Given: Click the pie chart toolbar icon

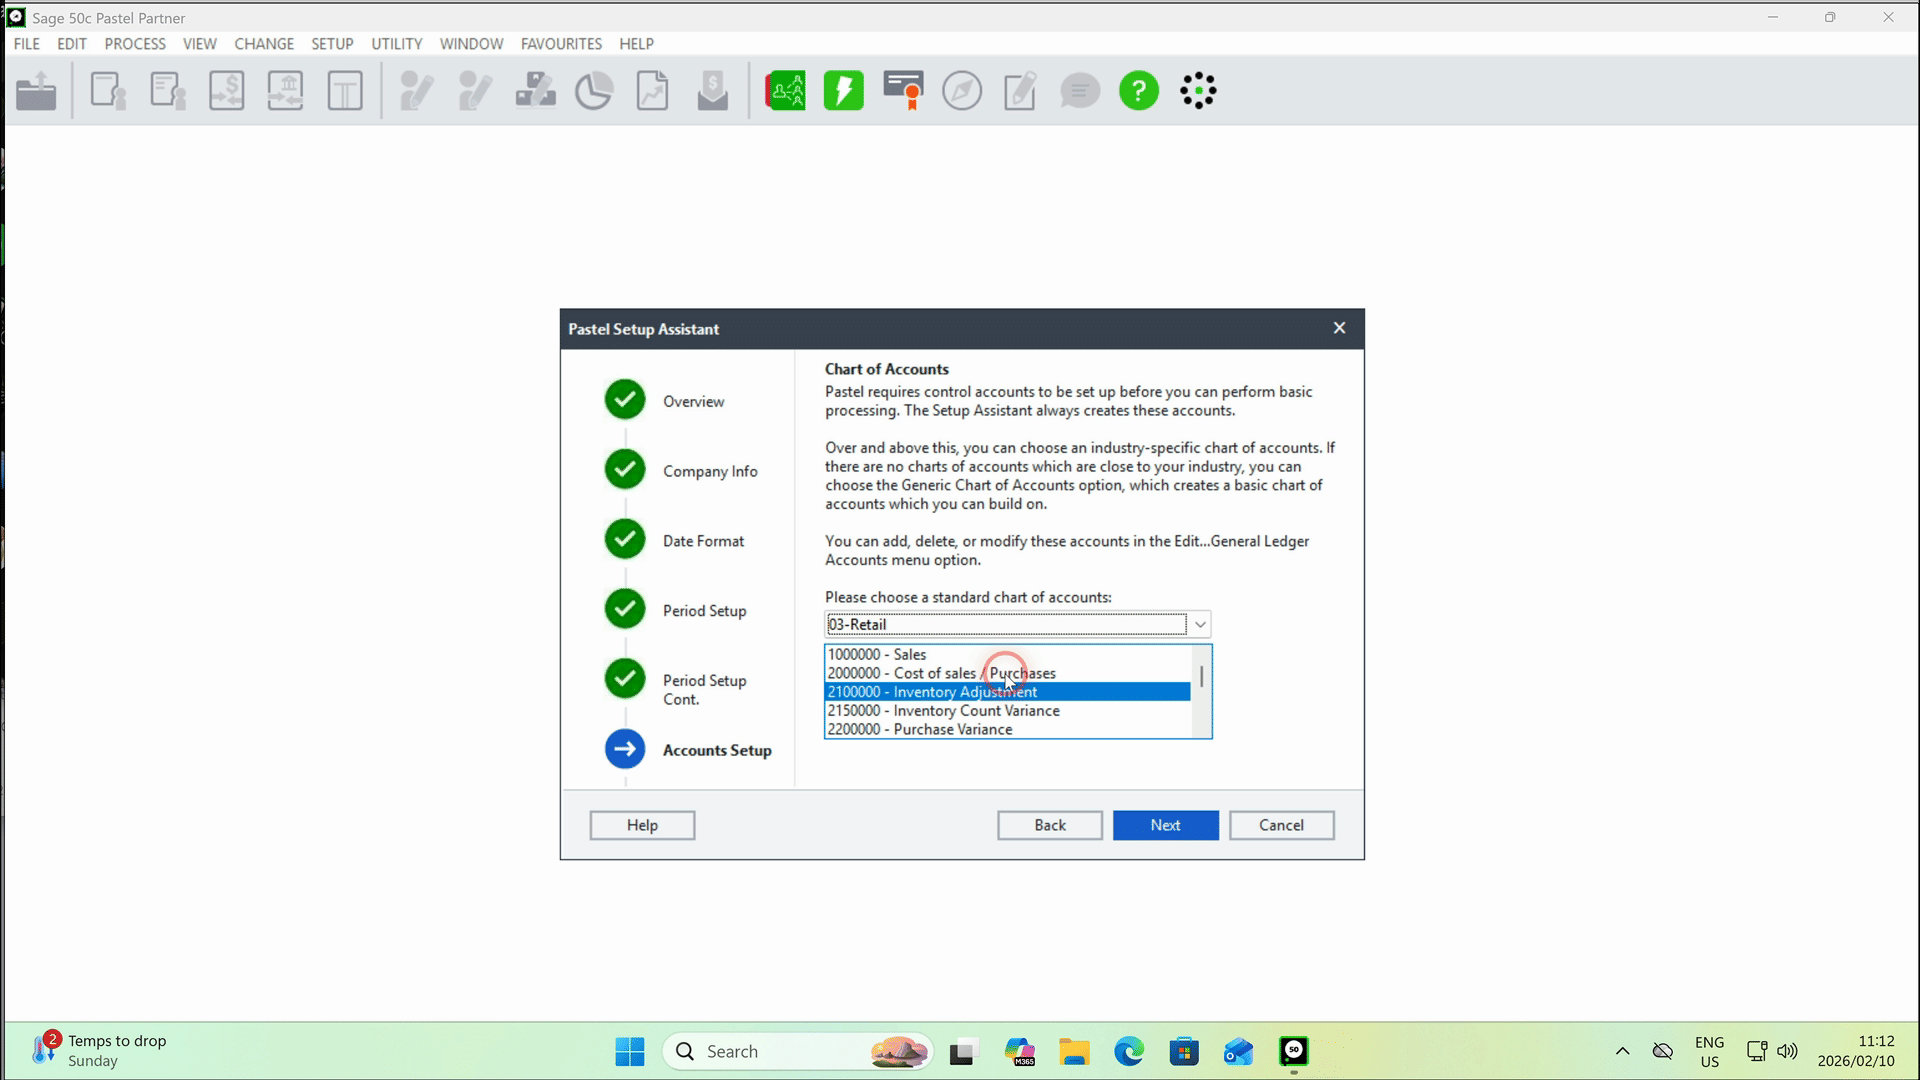Looking at the screenshot, I should point(594,91).
